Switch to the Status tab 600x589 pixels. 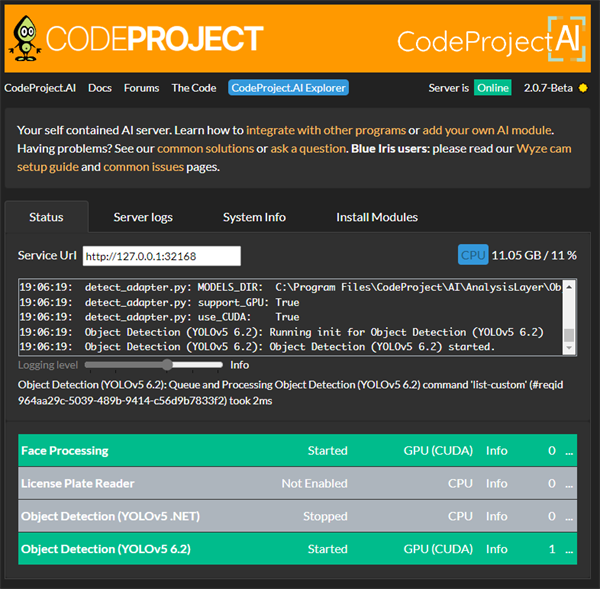46,217
